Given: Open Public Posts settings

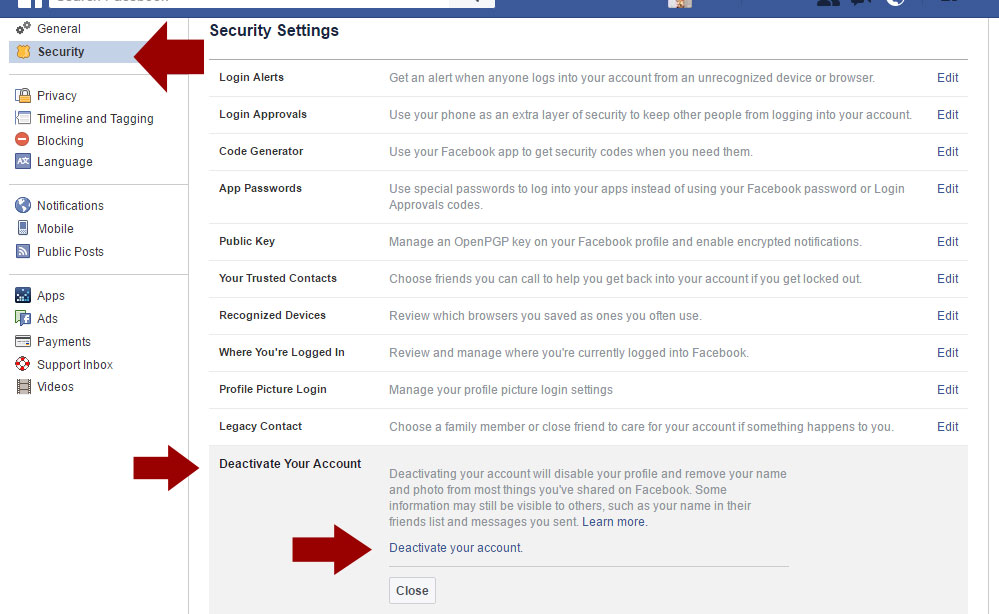Looking at the screenshot, I should [x=70, y=252].
